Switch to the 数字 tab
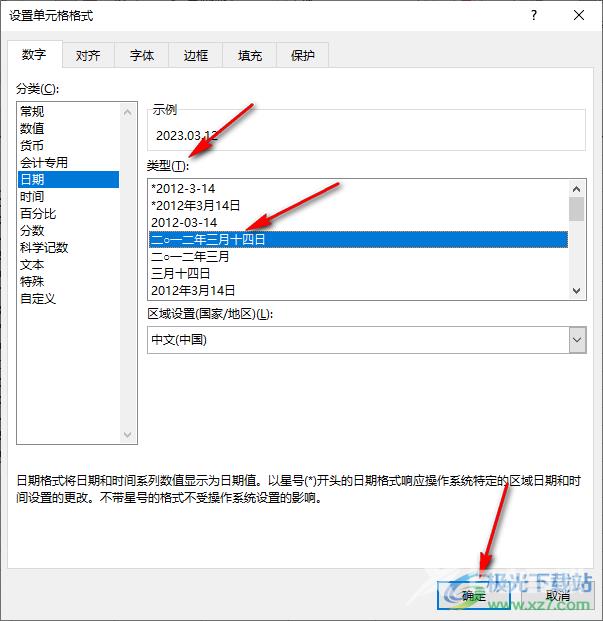This screenshot has width=603, height=621. point(34,54)
